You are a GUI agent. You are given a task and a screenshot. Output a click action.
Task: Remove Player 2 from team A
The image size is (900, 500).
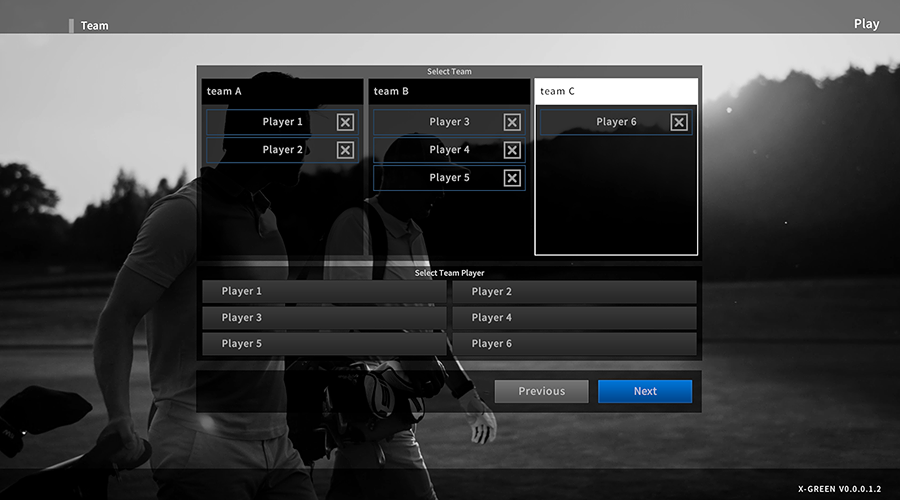coord(345,150)
